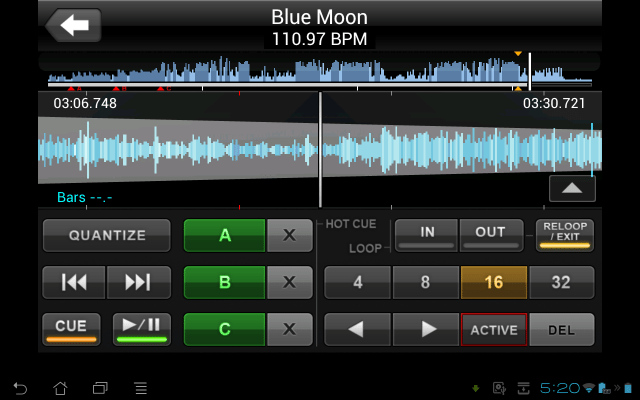This screenshot has height=400, width=640.
Task: Tap the CUE button
Action: click(71, 329)
